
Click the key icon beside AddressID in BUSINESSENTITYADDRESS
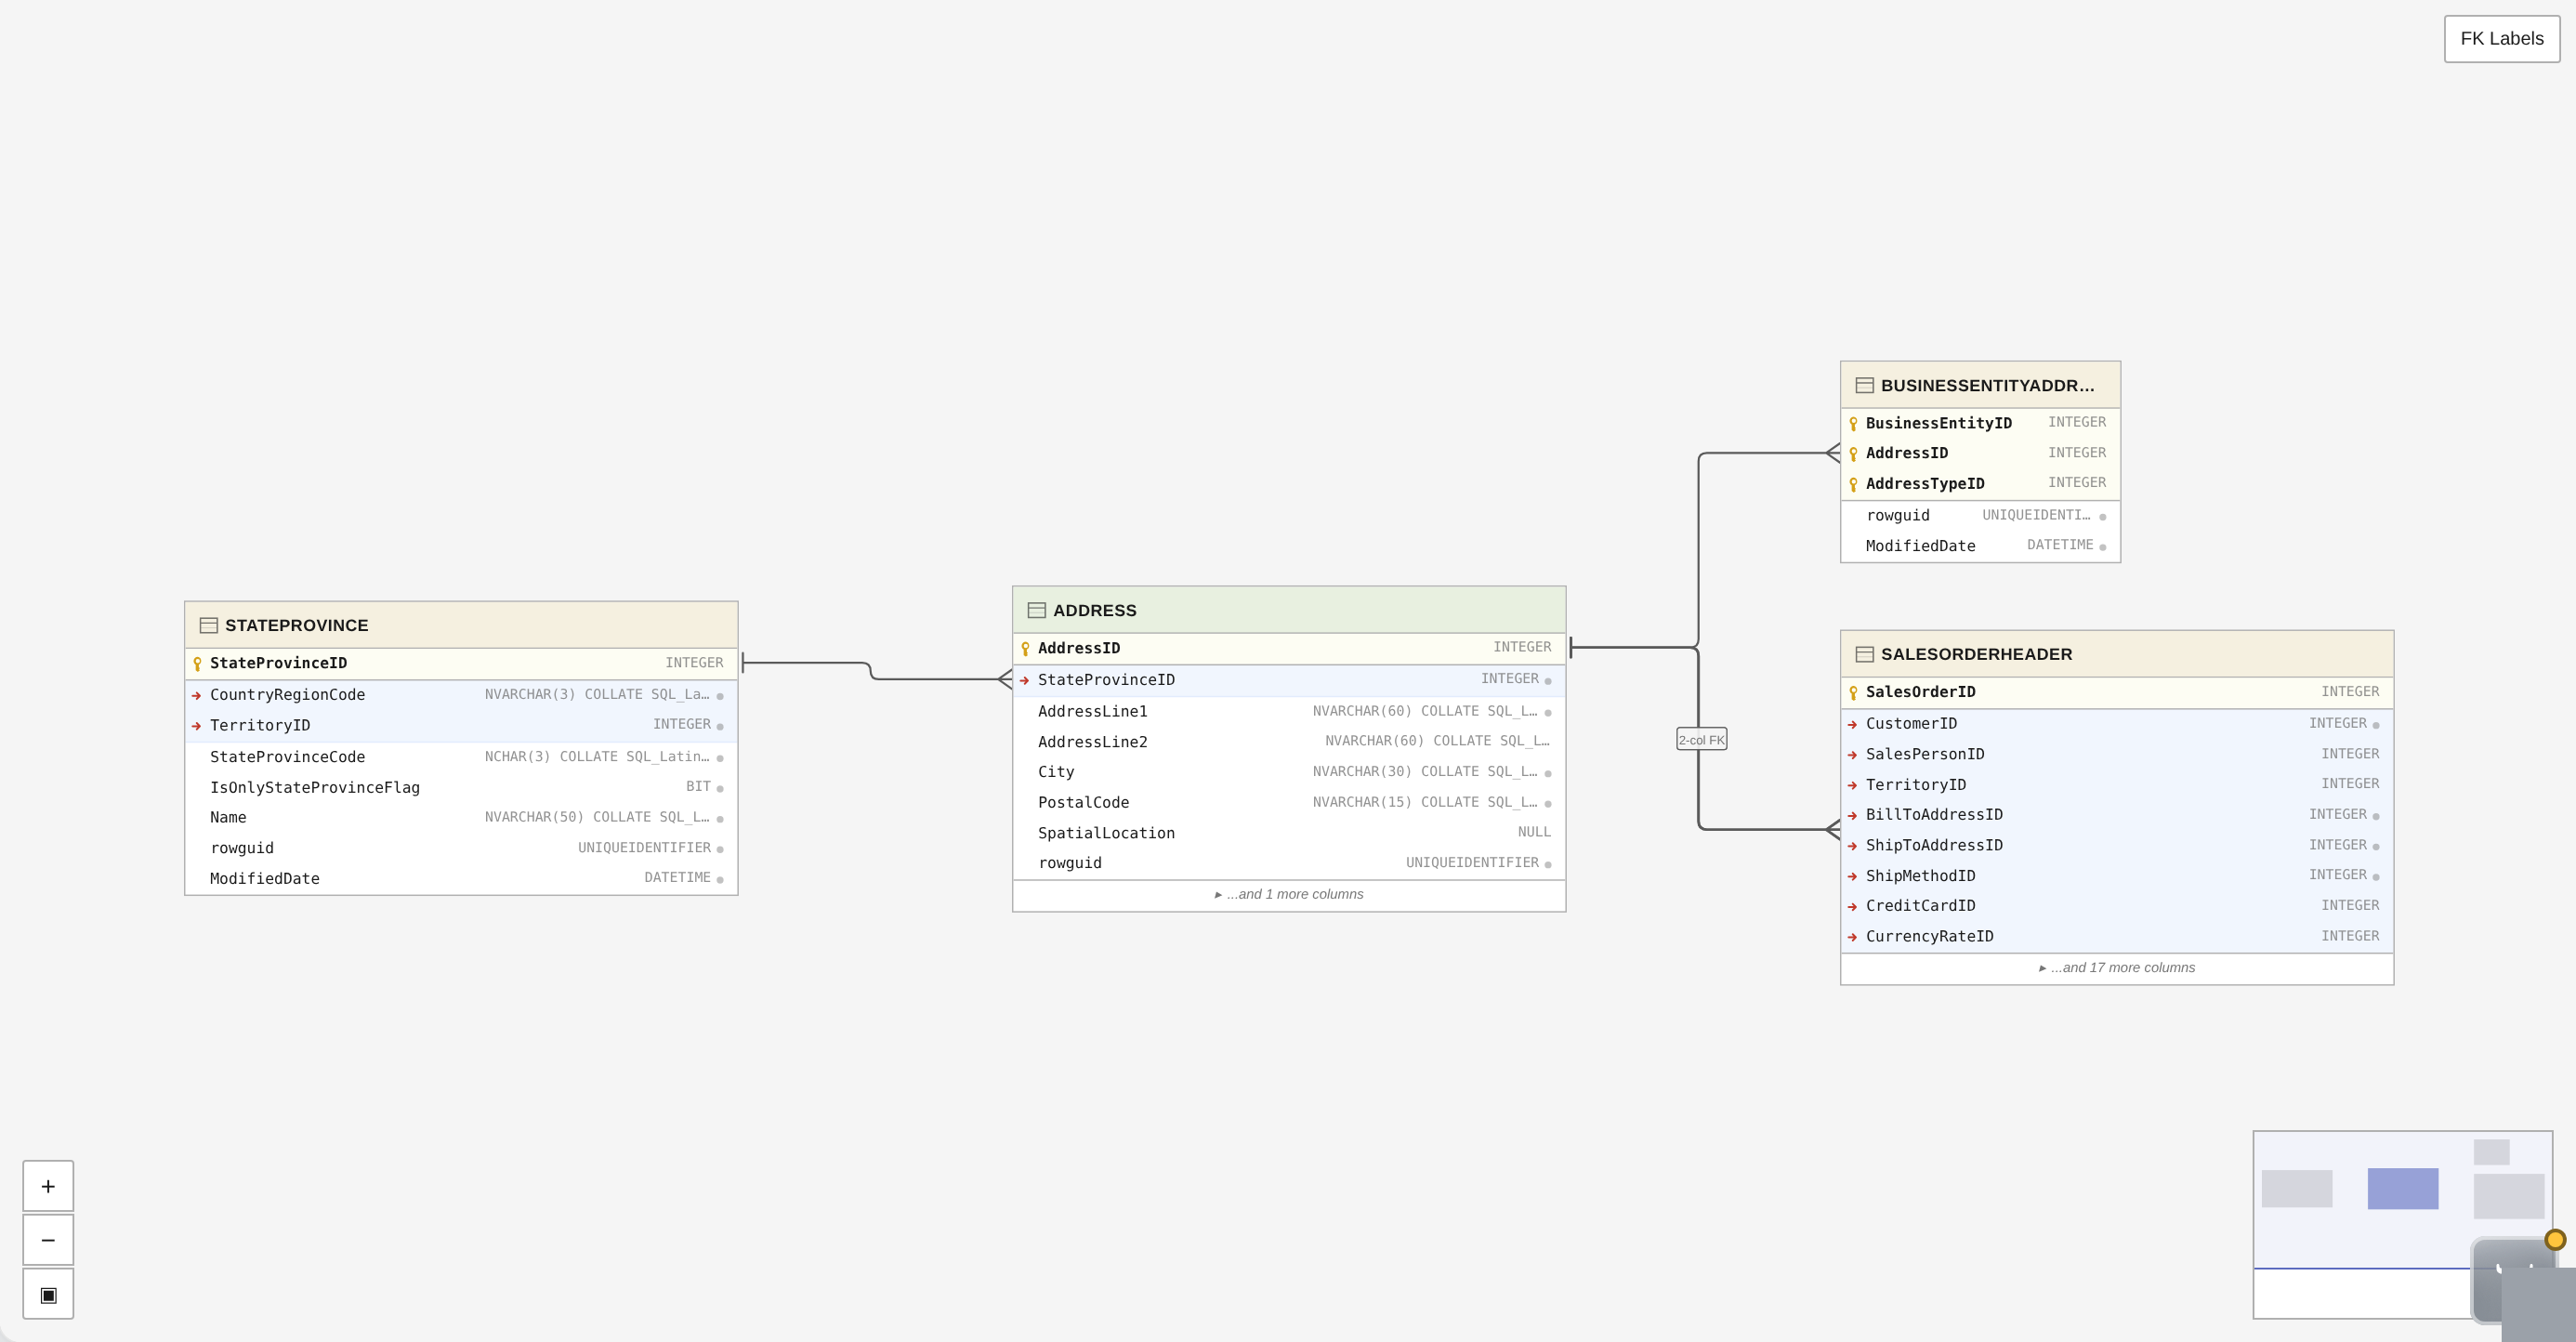(1855, 452)
